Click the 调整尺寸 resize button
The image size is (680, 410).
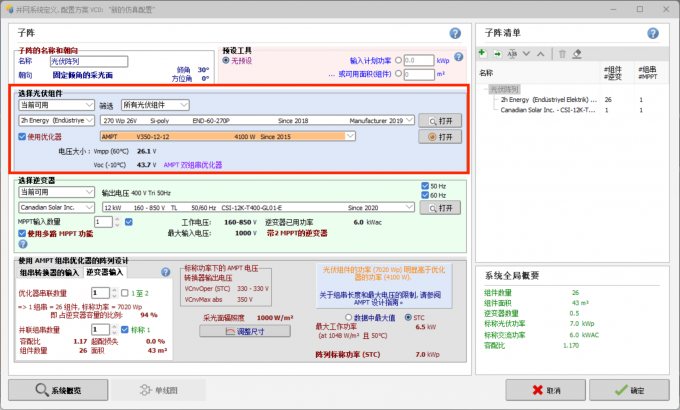(x=245, y=331)
